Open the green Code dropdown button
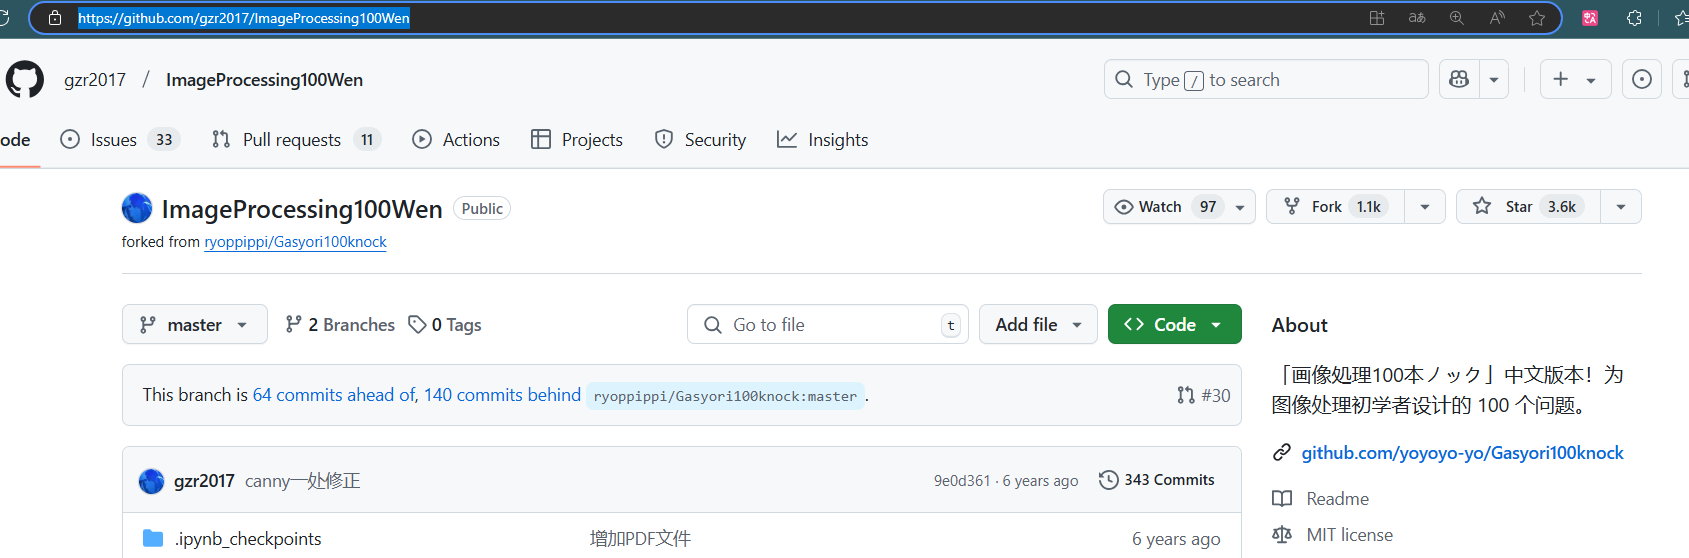 click(1174, 324)
